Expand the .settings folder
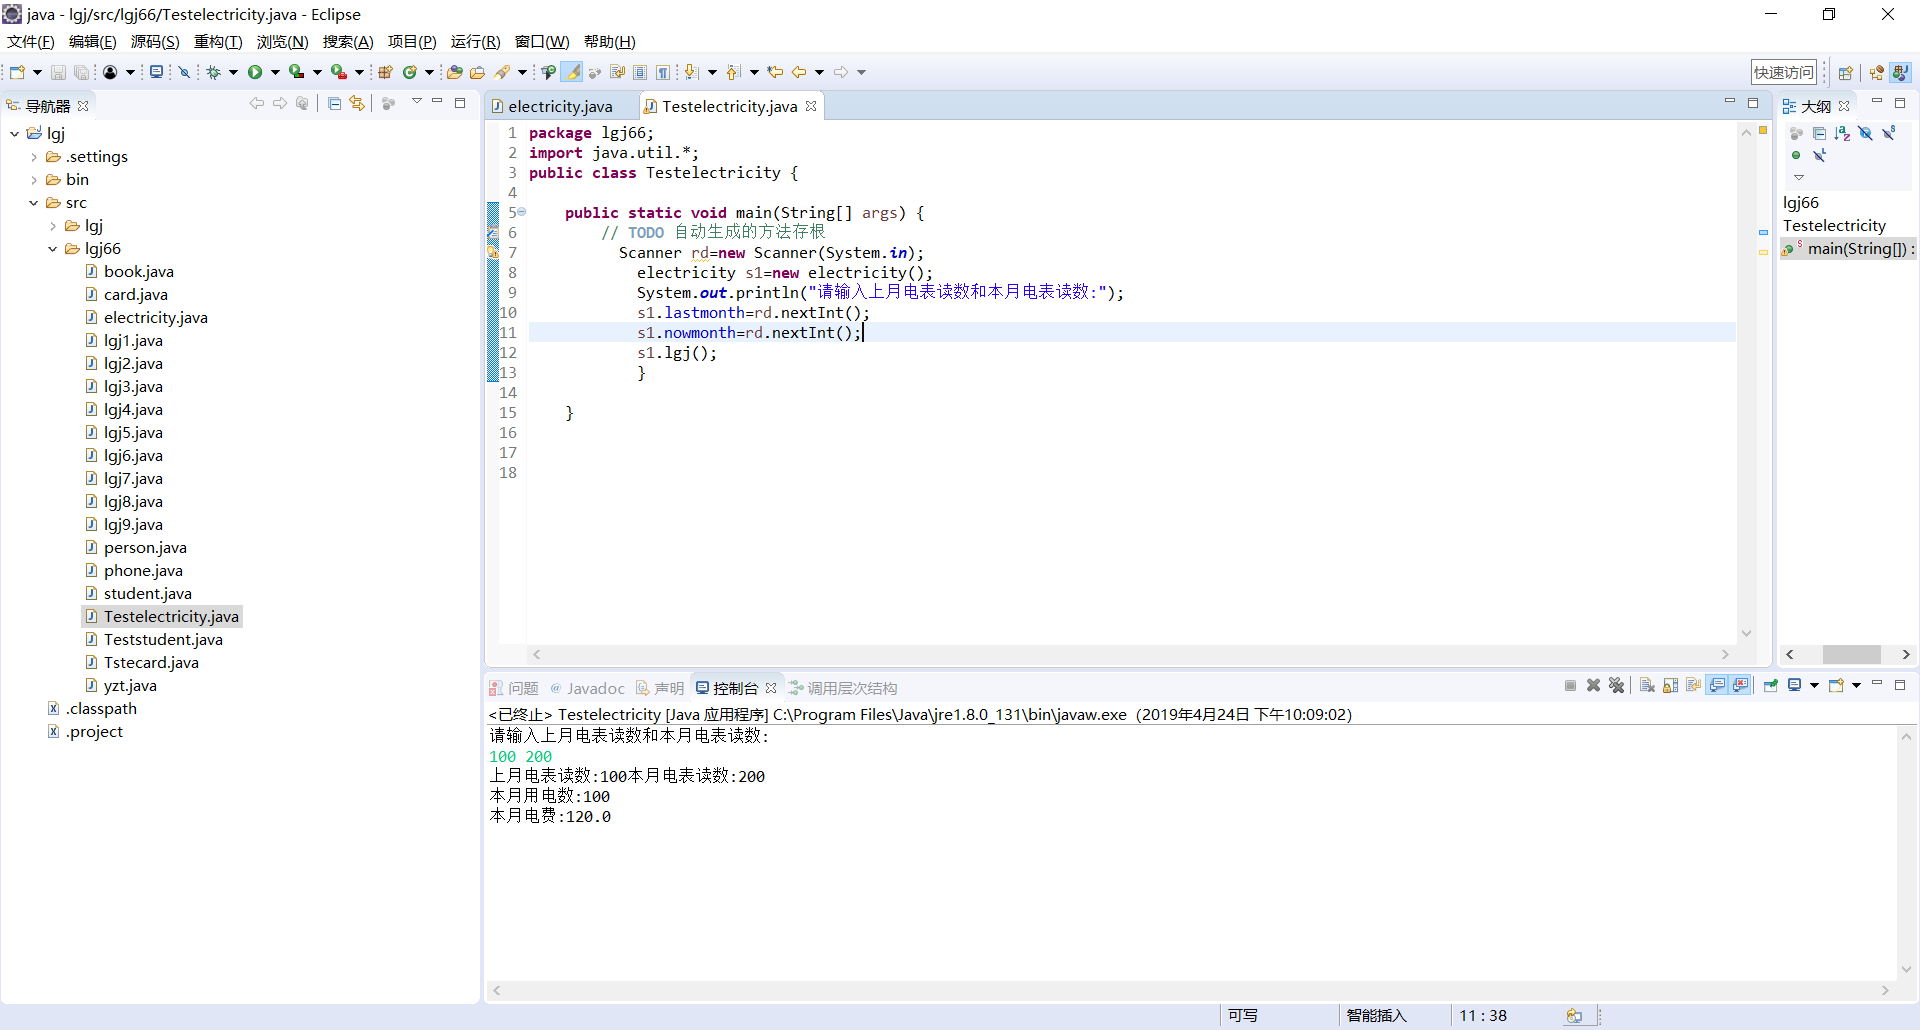The width and height of the screenshot is (1920, 1030). pyautogui.click(x=34, y=157)
